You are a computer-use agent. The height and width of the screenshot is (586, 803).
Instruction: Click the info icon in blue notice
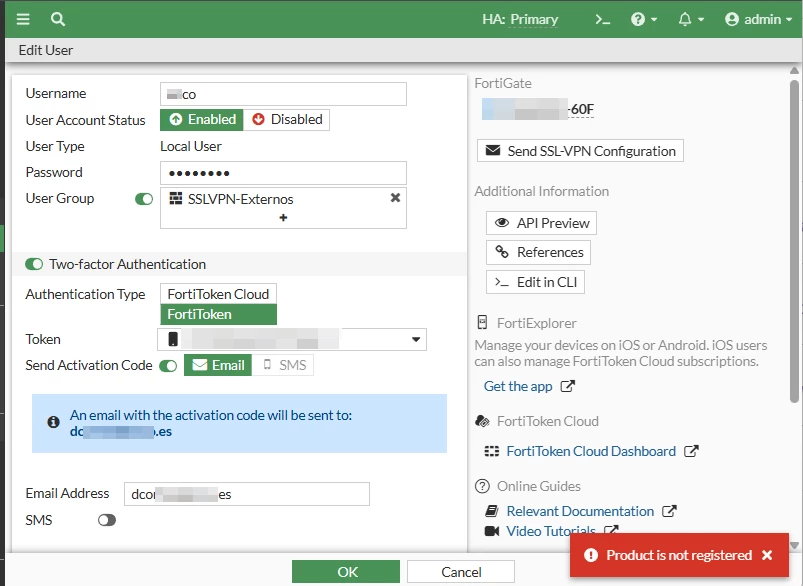point(53,422)
